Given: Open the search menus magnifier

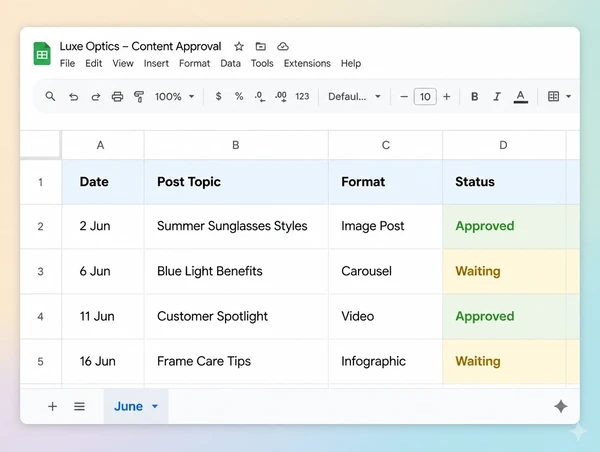Looking at the screenshot, I should [50, 96].
